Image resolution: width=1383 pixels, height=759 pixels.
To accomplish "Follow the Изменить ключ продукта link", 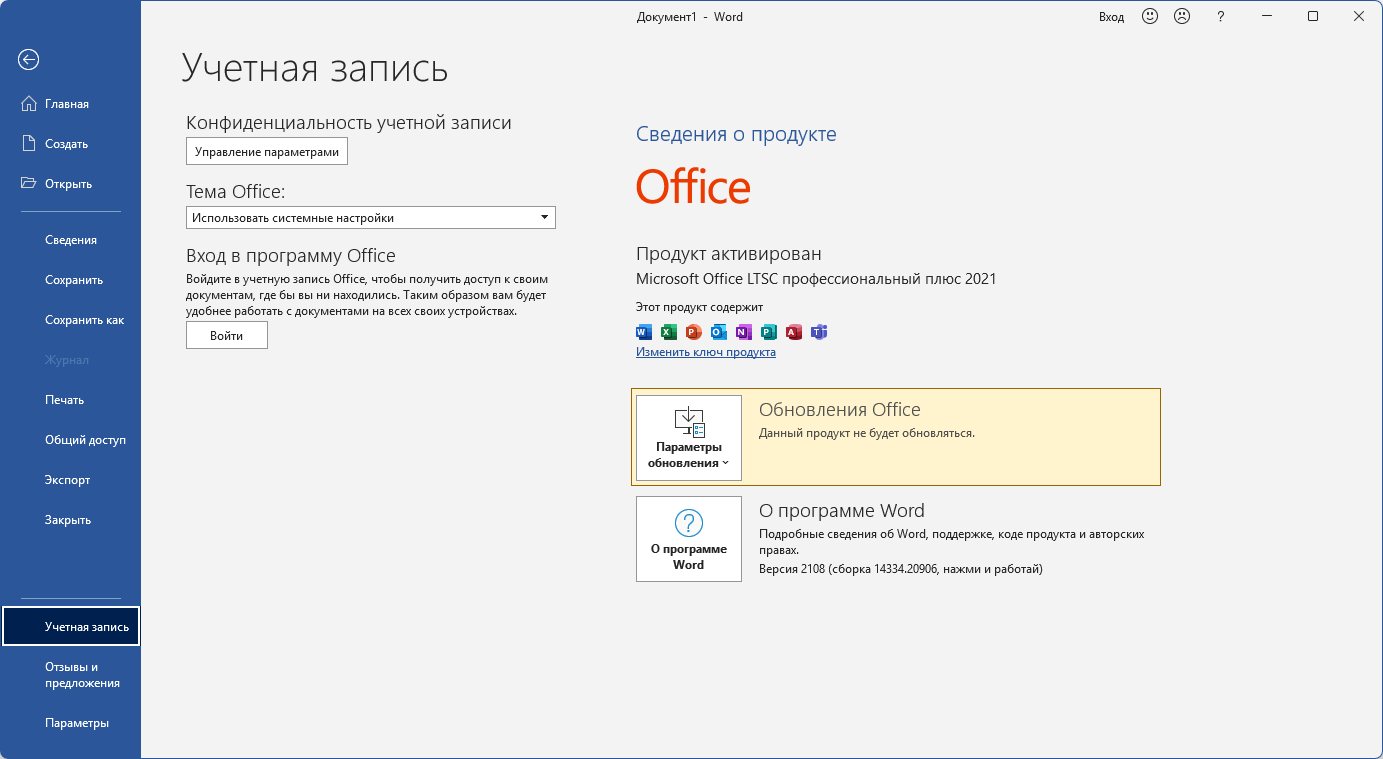I will coord(706,352).
